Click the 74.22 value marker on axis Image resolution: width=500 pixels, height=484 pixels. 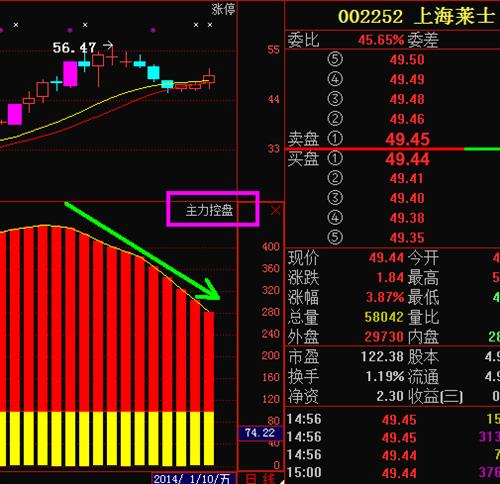pos(260,433)
